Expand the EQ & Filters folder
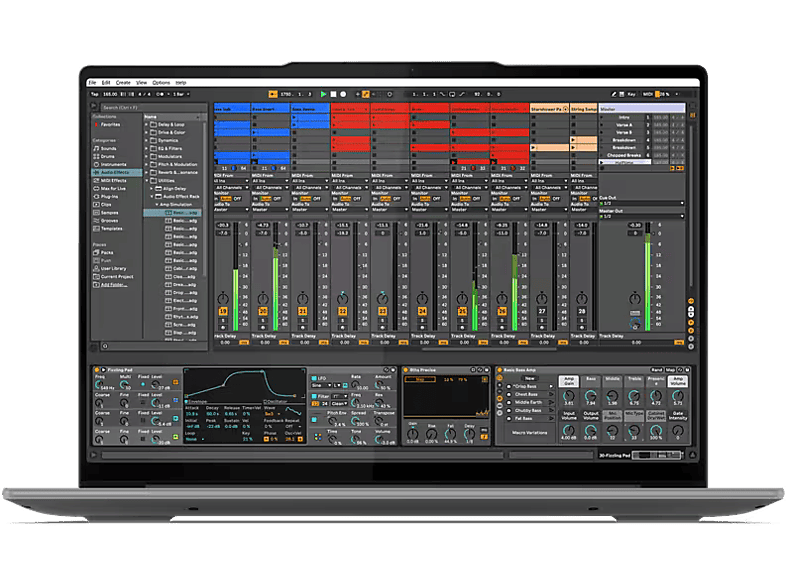This screenshot has width=786, height=587. click(x=146, y=149)
